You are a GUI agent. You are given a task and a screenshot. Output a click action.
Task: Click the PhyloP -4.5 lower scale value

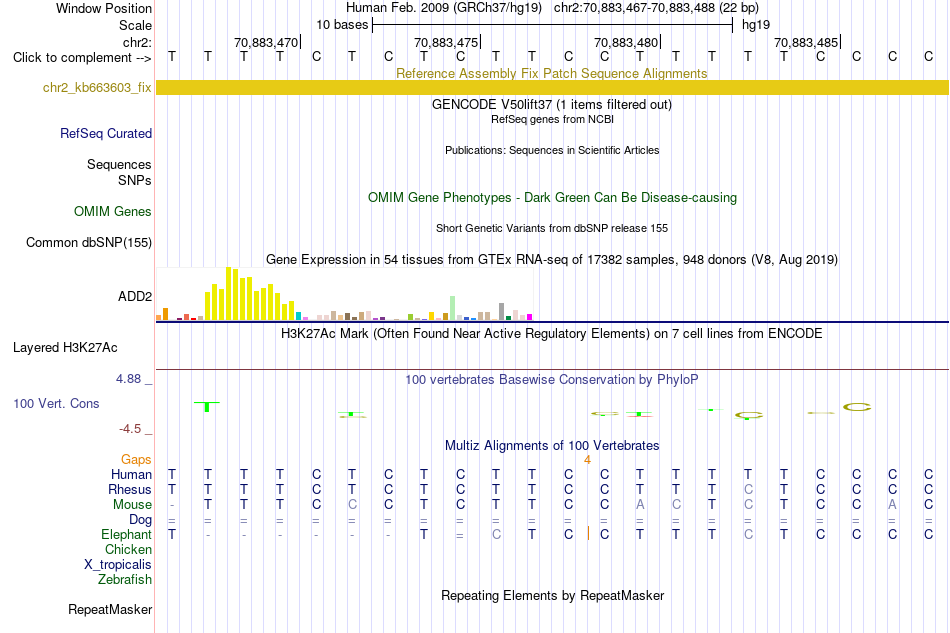click(x=130, y=429)
